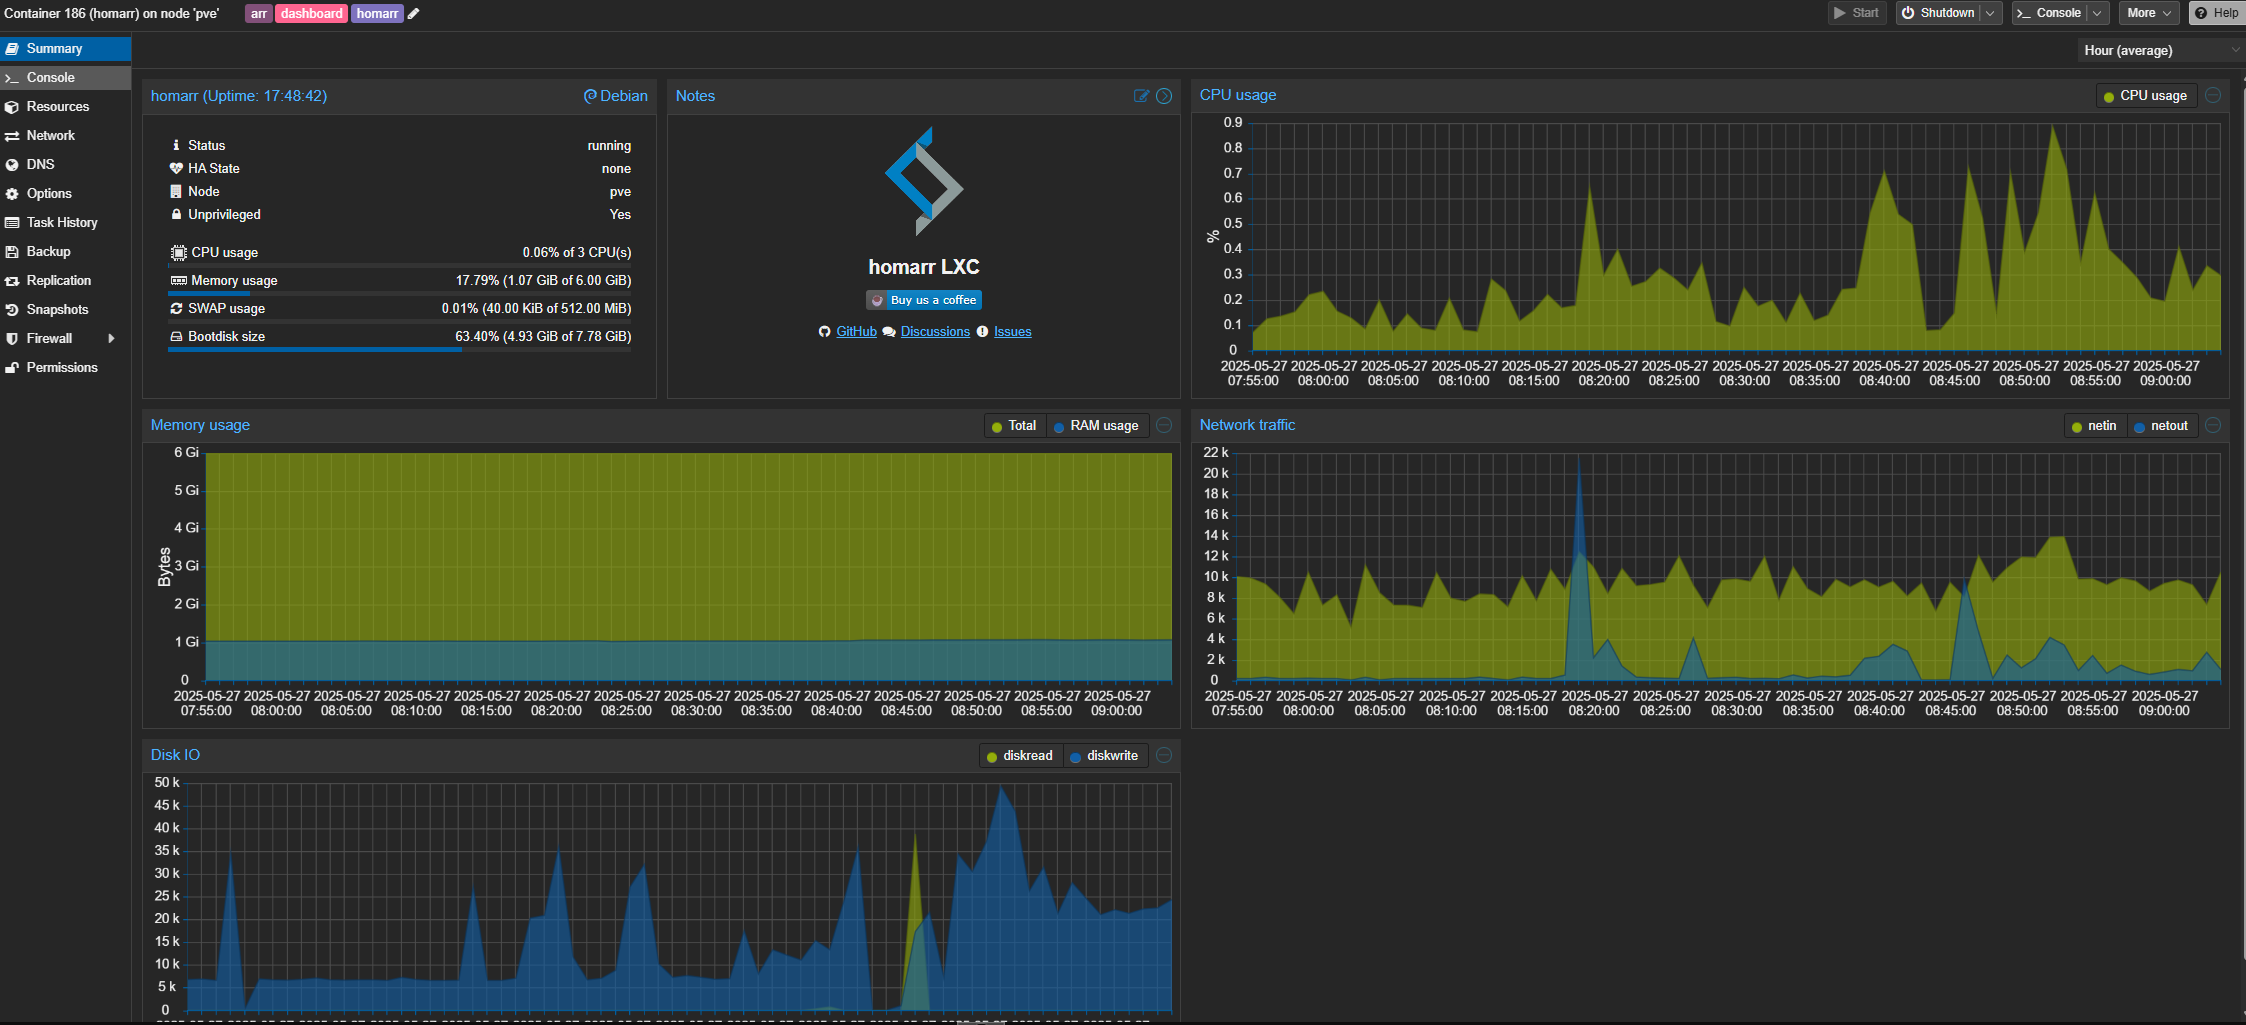Open the Console dropdown arrow
Screen dimensions: 2246x1025
coord(2097,13)
